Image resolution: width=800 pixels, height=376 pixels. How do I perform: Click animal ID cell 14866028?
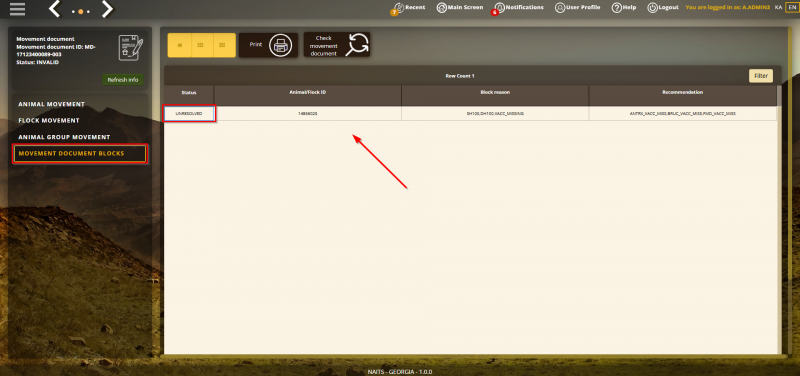pos(308,113)
